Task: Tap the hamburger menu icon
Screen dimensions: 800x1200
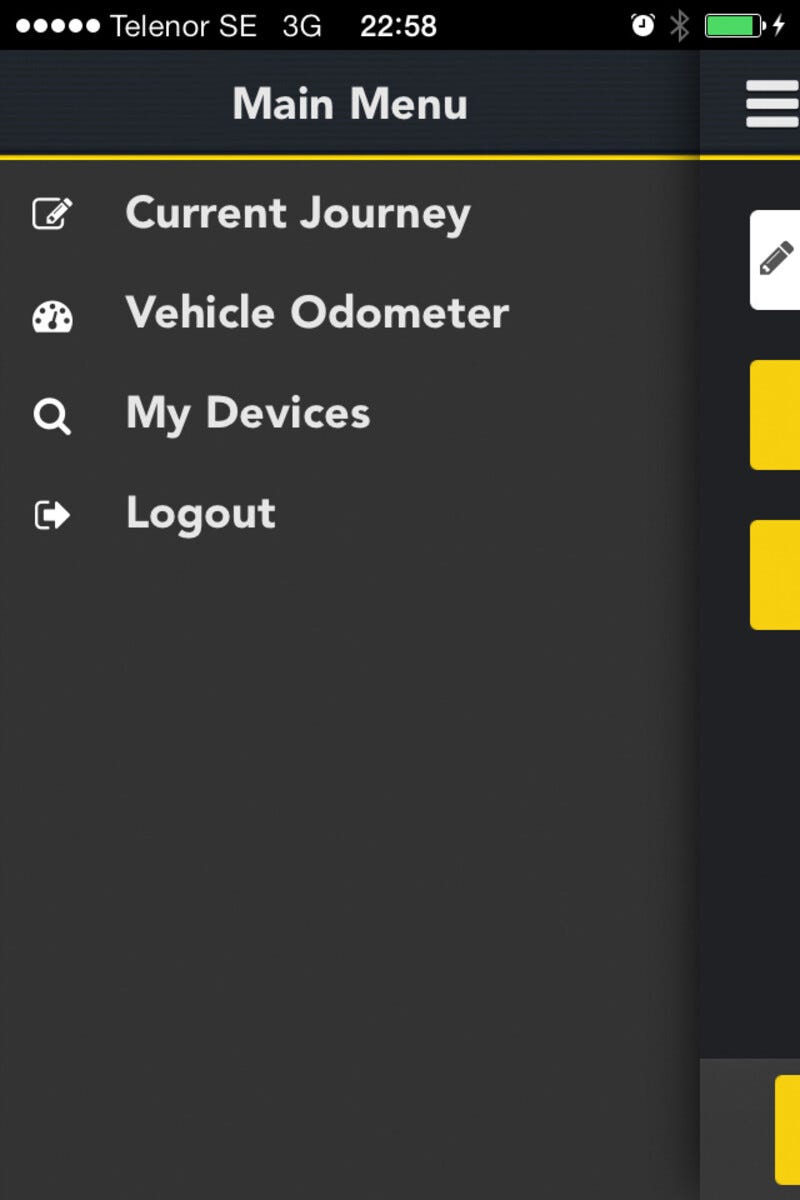Action: click(x=772, y=104)
